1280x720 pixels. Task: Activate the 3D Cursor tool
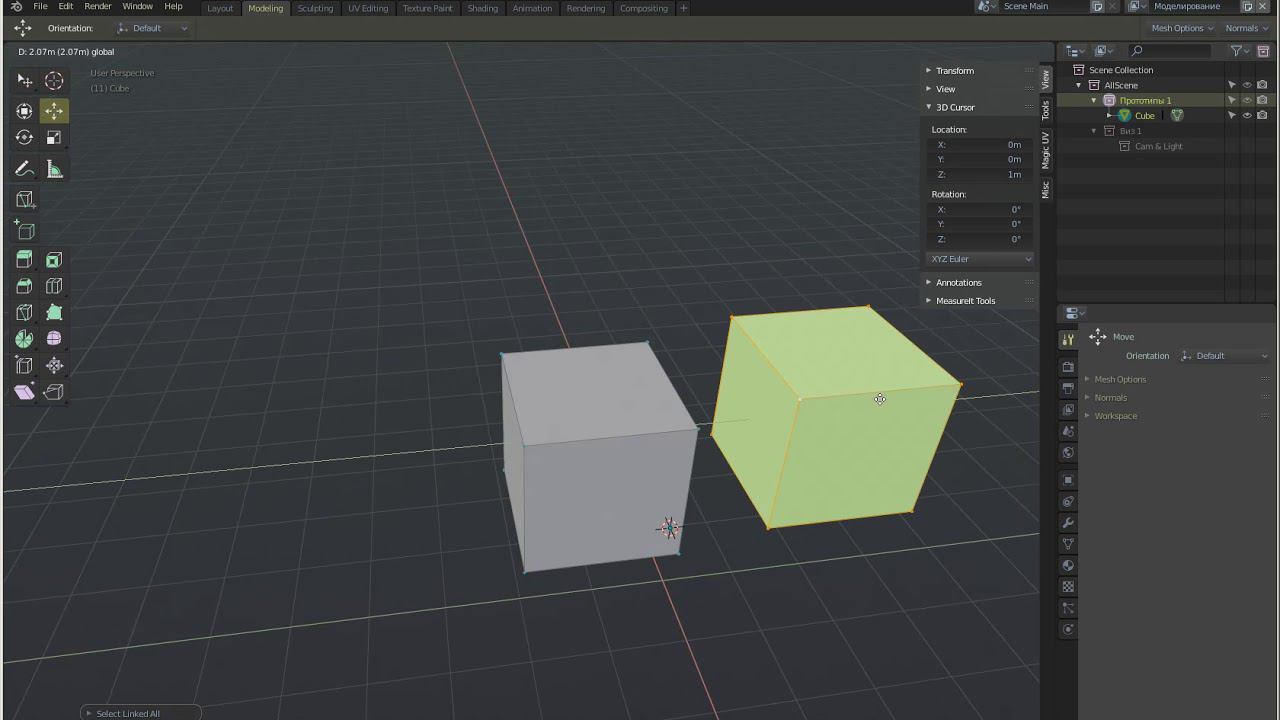(x=54, y=80)
